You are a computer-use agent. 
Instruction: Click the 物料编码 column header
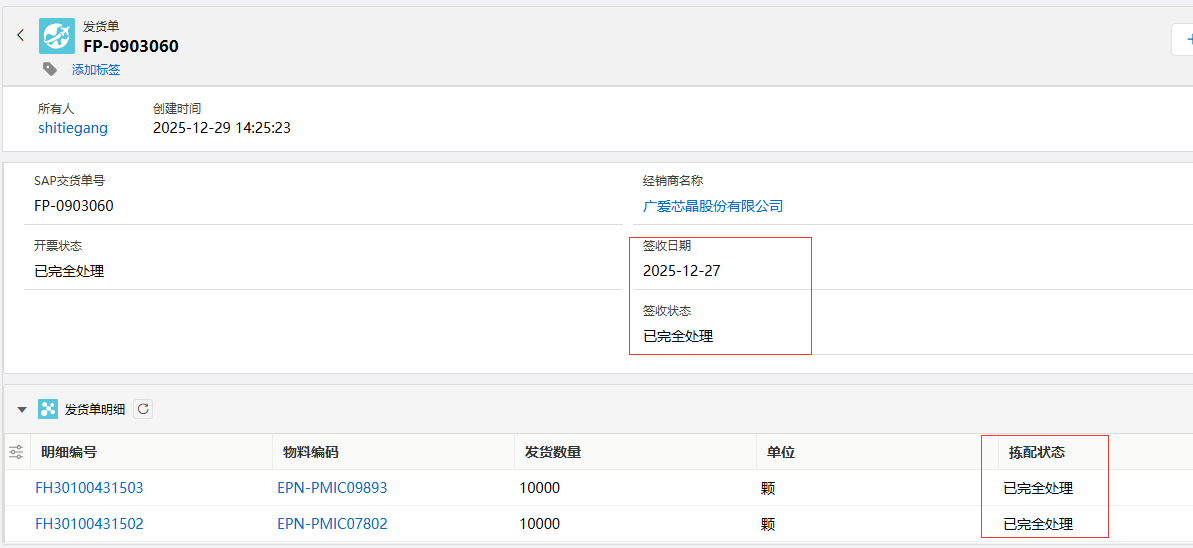point(311,452)
